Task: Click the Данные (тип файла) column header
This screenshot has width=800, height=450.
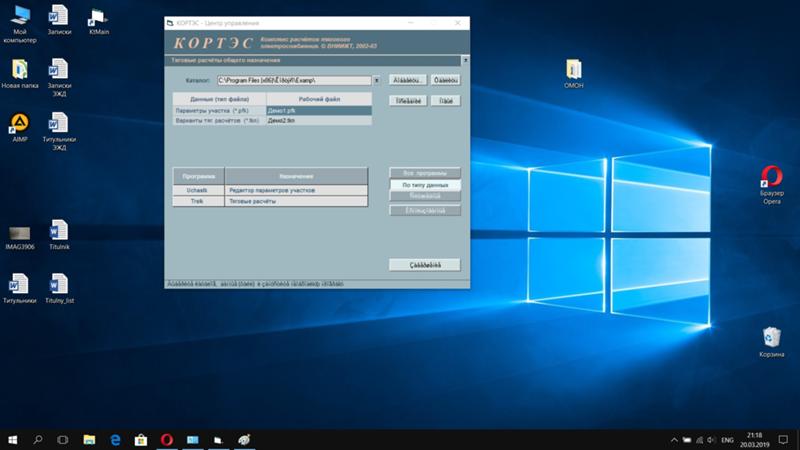Action: (x=219, y=99)
